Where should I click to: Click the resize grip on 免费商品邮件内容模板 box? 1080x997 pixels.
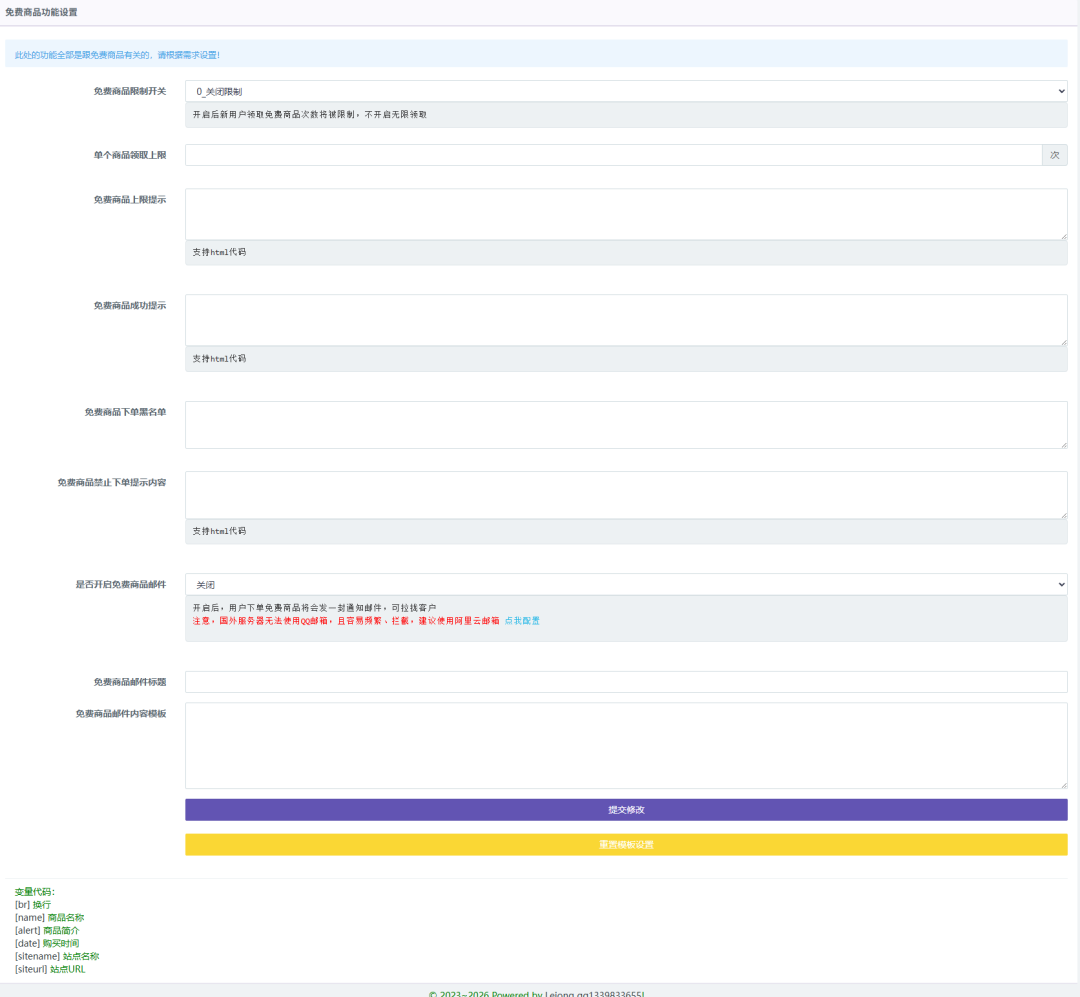tap(1063, 784)
